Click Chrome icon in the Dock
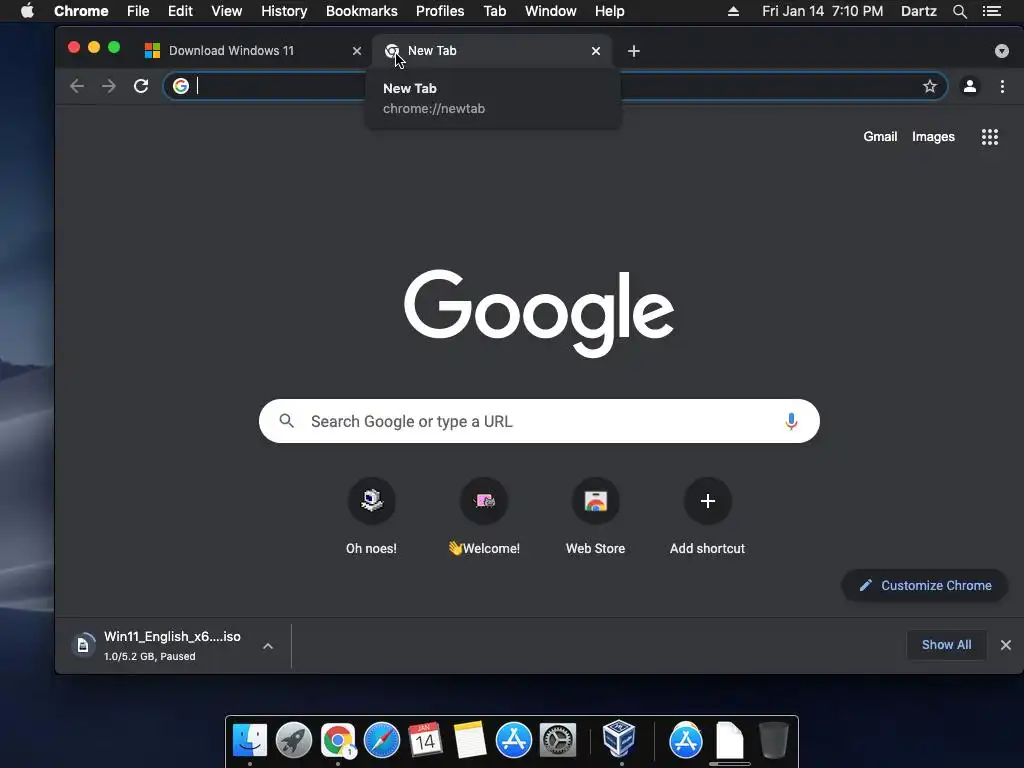The height and width of the screenshot is (768, 1024). pyautogui.click(x=338, y=741)
